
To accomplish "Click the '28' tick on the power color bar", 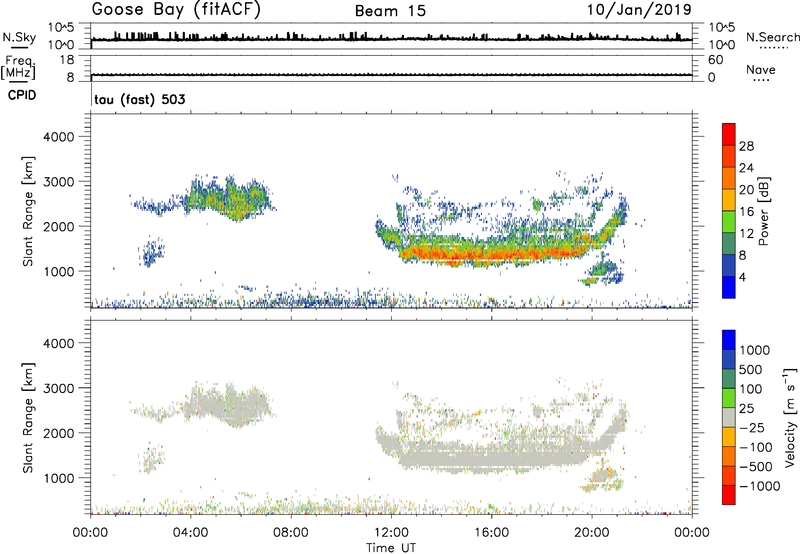I will (x=746, y=146).
